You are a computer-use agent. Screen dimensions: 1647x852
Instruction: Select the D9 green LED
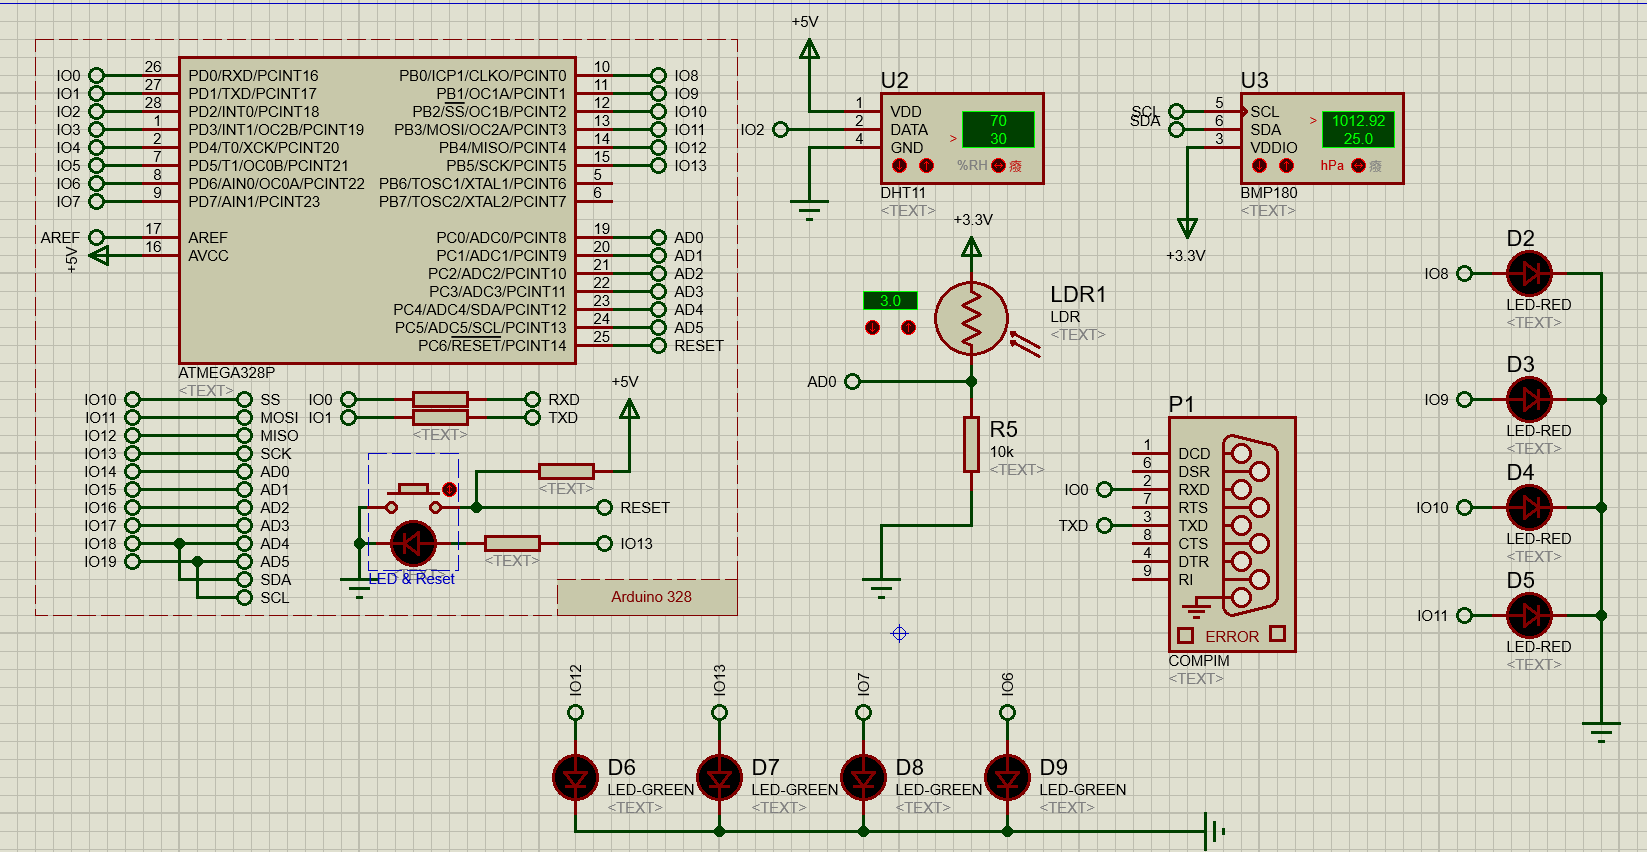(x=1007, y=777)
